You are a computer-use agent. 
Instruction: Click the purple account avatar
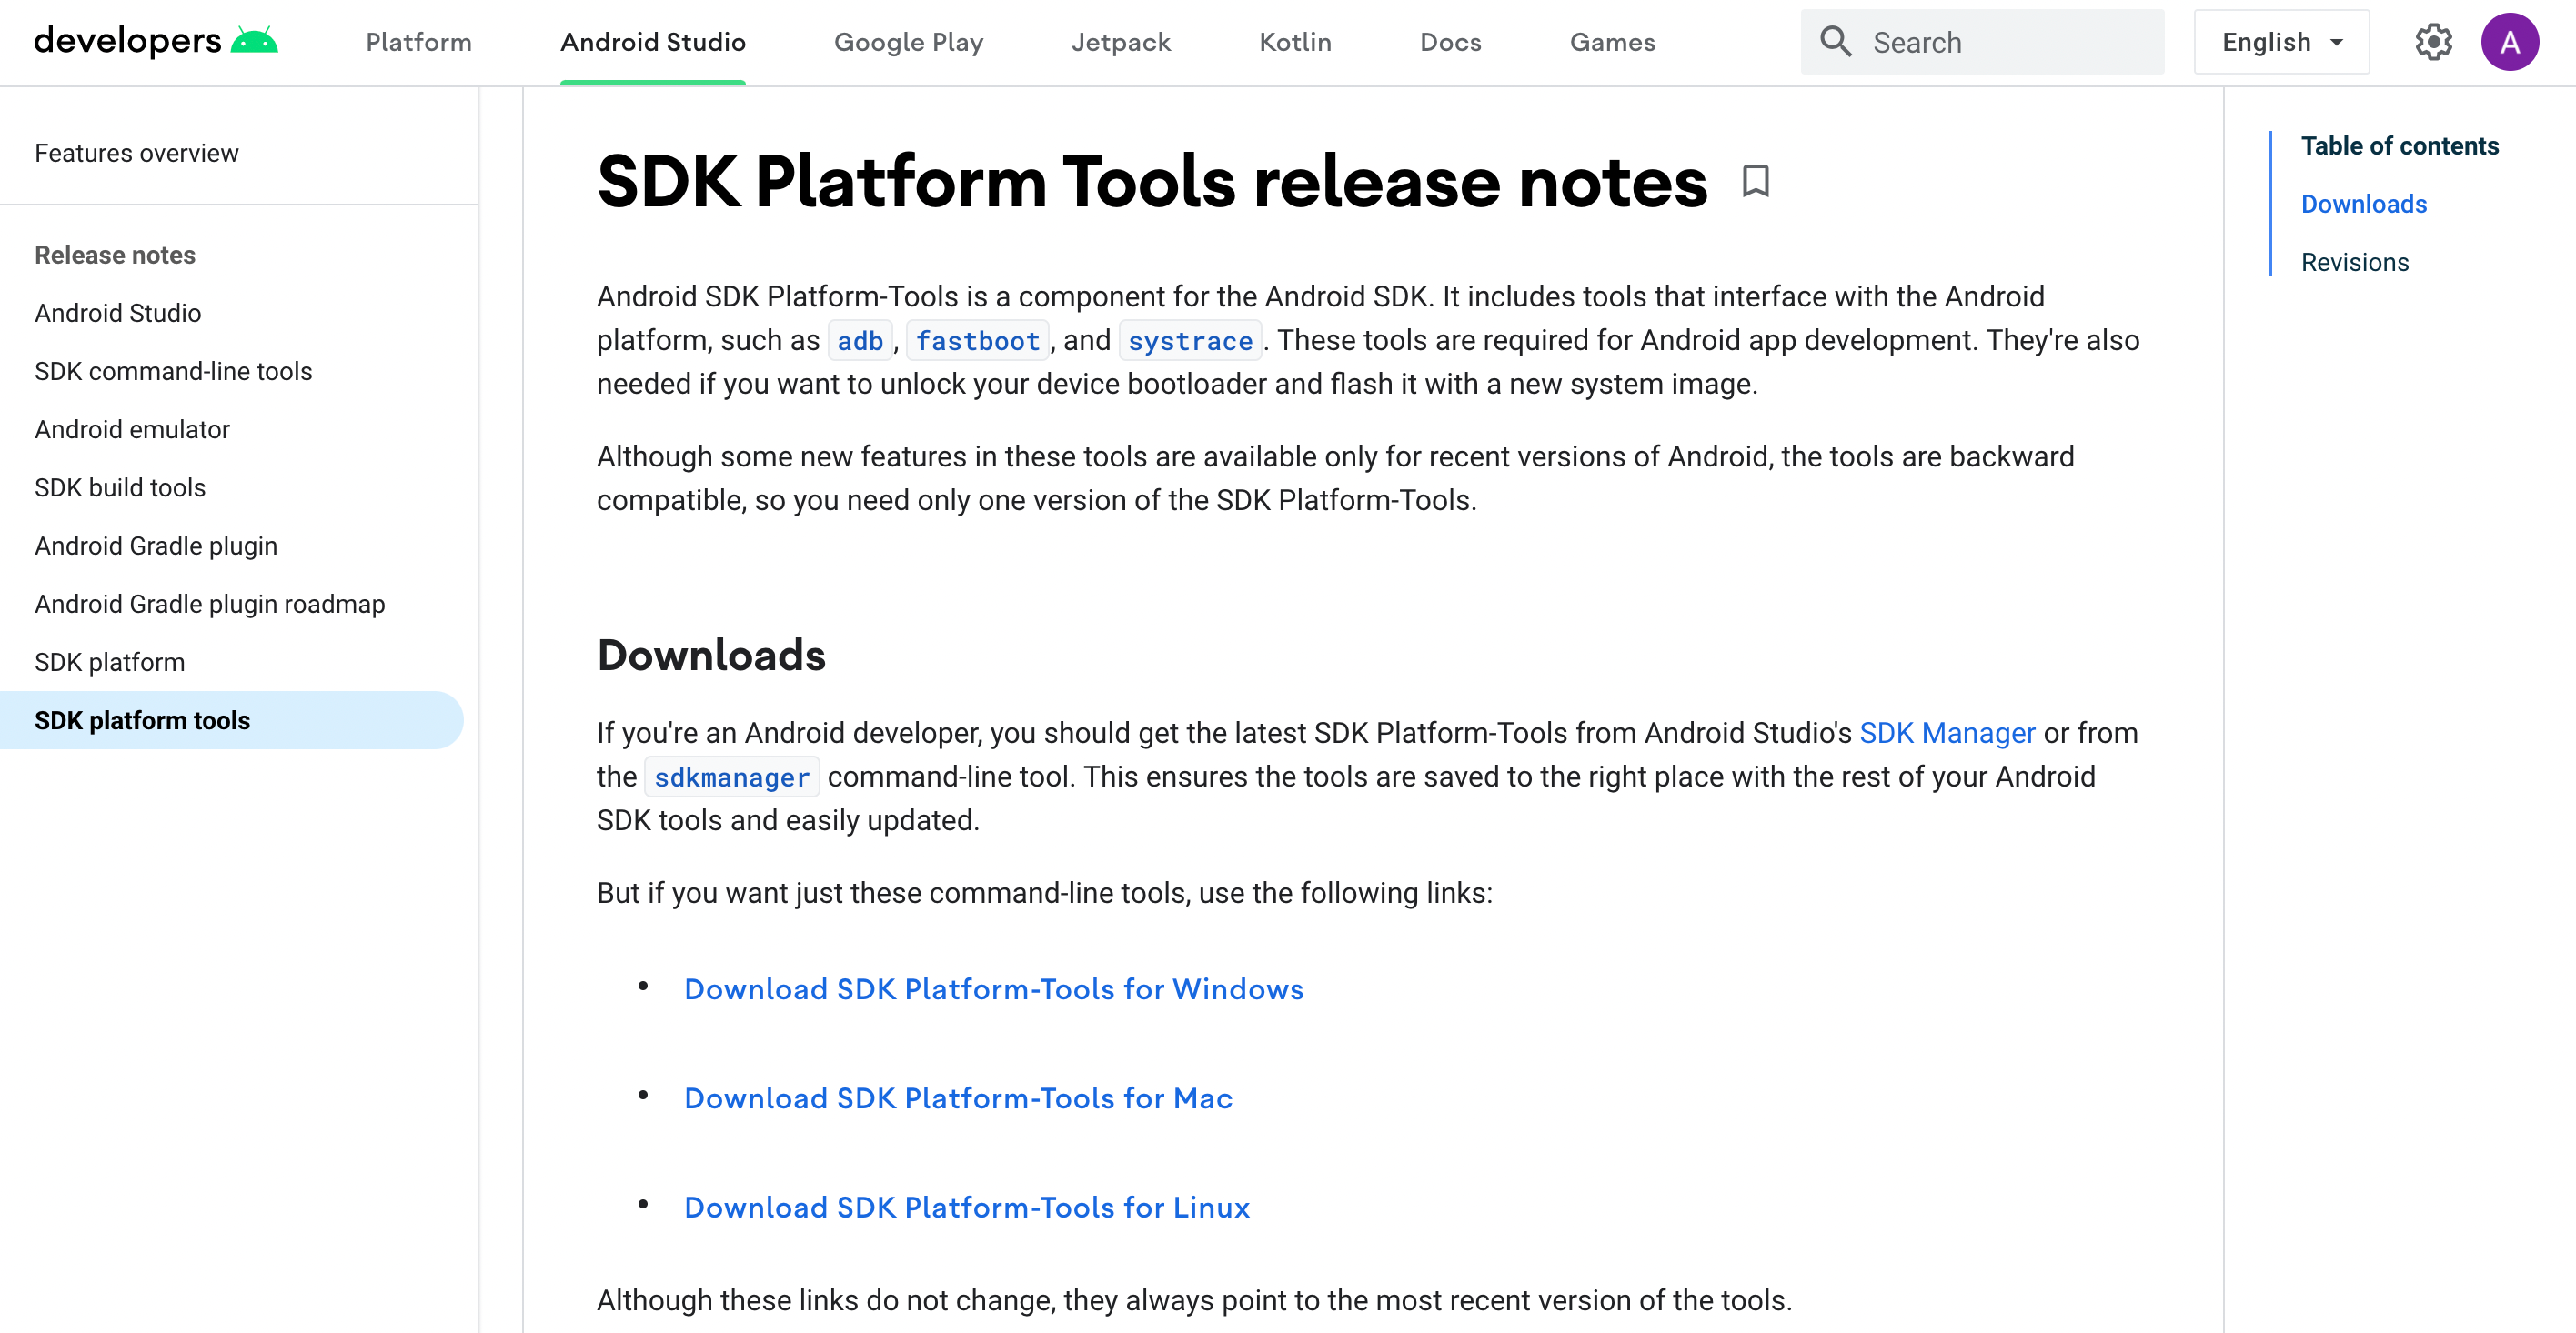pos(2509,42)
